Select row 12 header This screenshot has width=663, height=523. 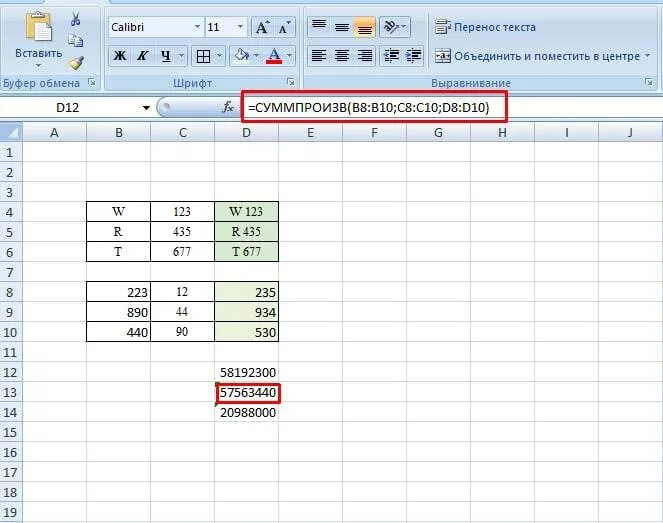(11, 372)
